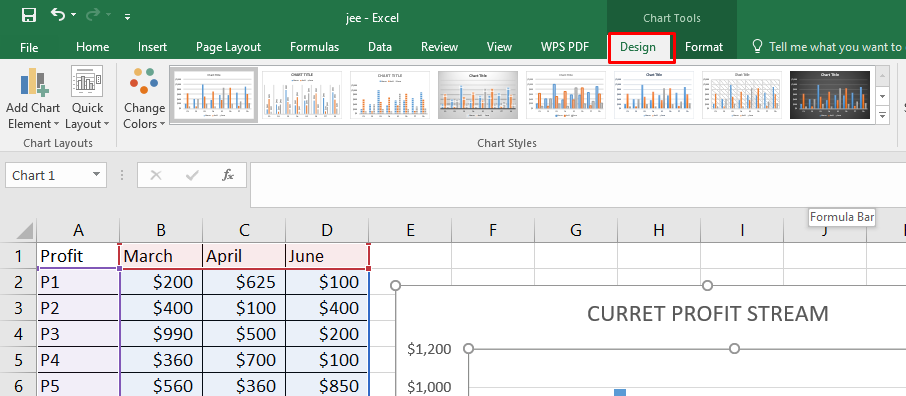Switch to the Chart Tools Format tab
The width and height of the screenshot is (906, 396).
click(x=704, y=47)
